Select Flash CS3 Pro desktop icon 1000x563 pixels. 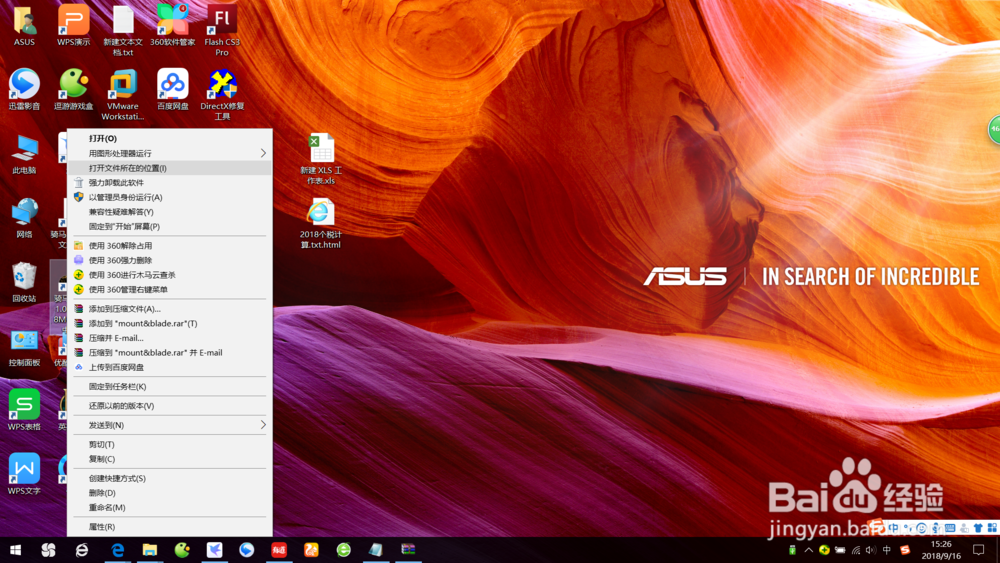222,31
